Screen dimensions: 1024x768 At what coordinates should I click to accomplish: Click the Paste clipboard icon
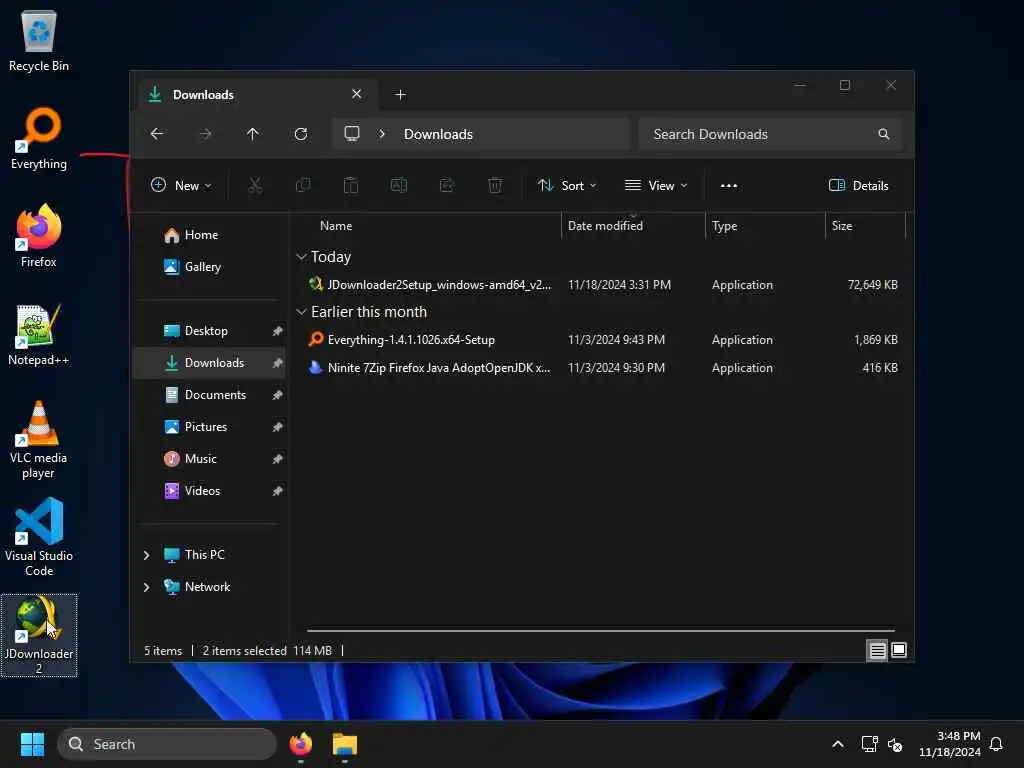[x=351, y=185]
